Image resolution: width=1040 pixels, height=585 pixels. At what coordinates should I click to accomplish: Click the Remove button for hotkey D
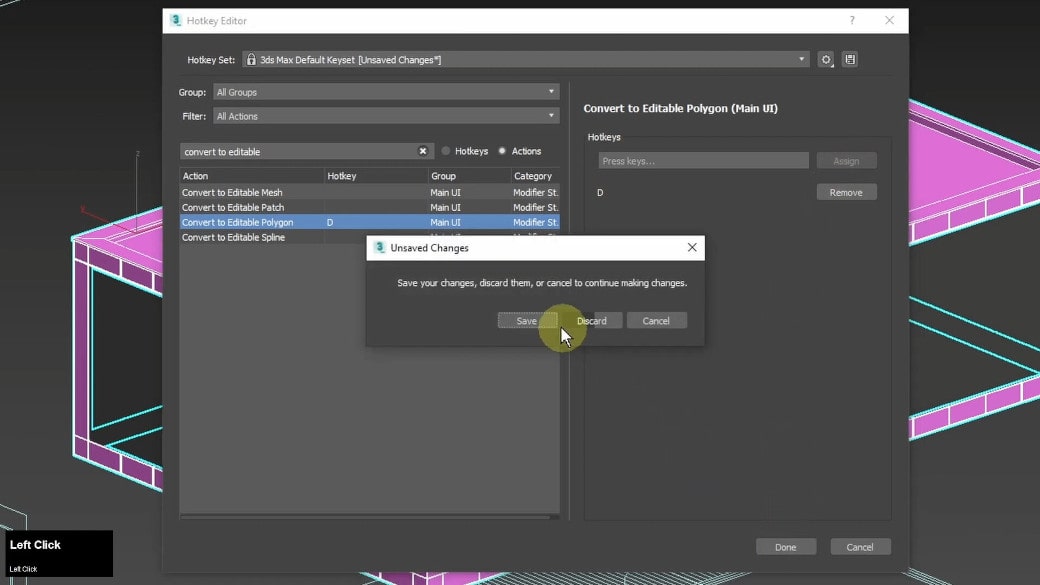846,191
